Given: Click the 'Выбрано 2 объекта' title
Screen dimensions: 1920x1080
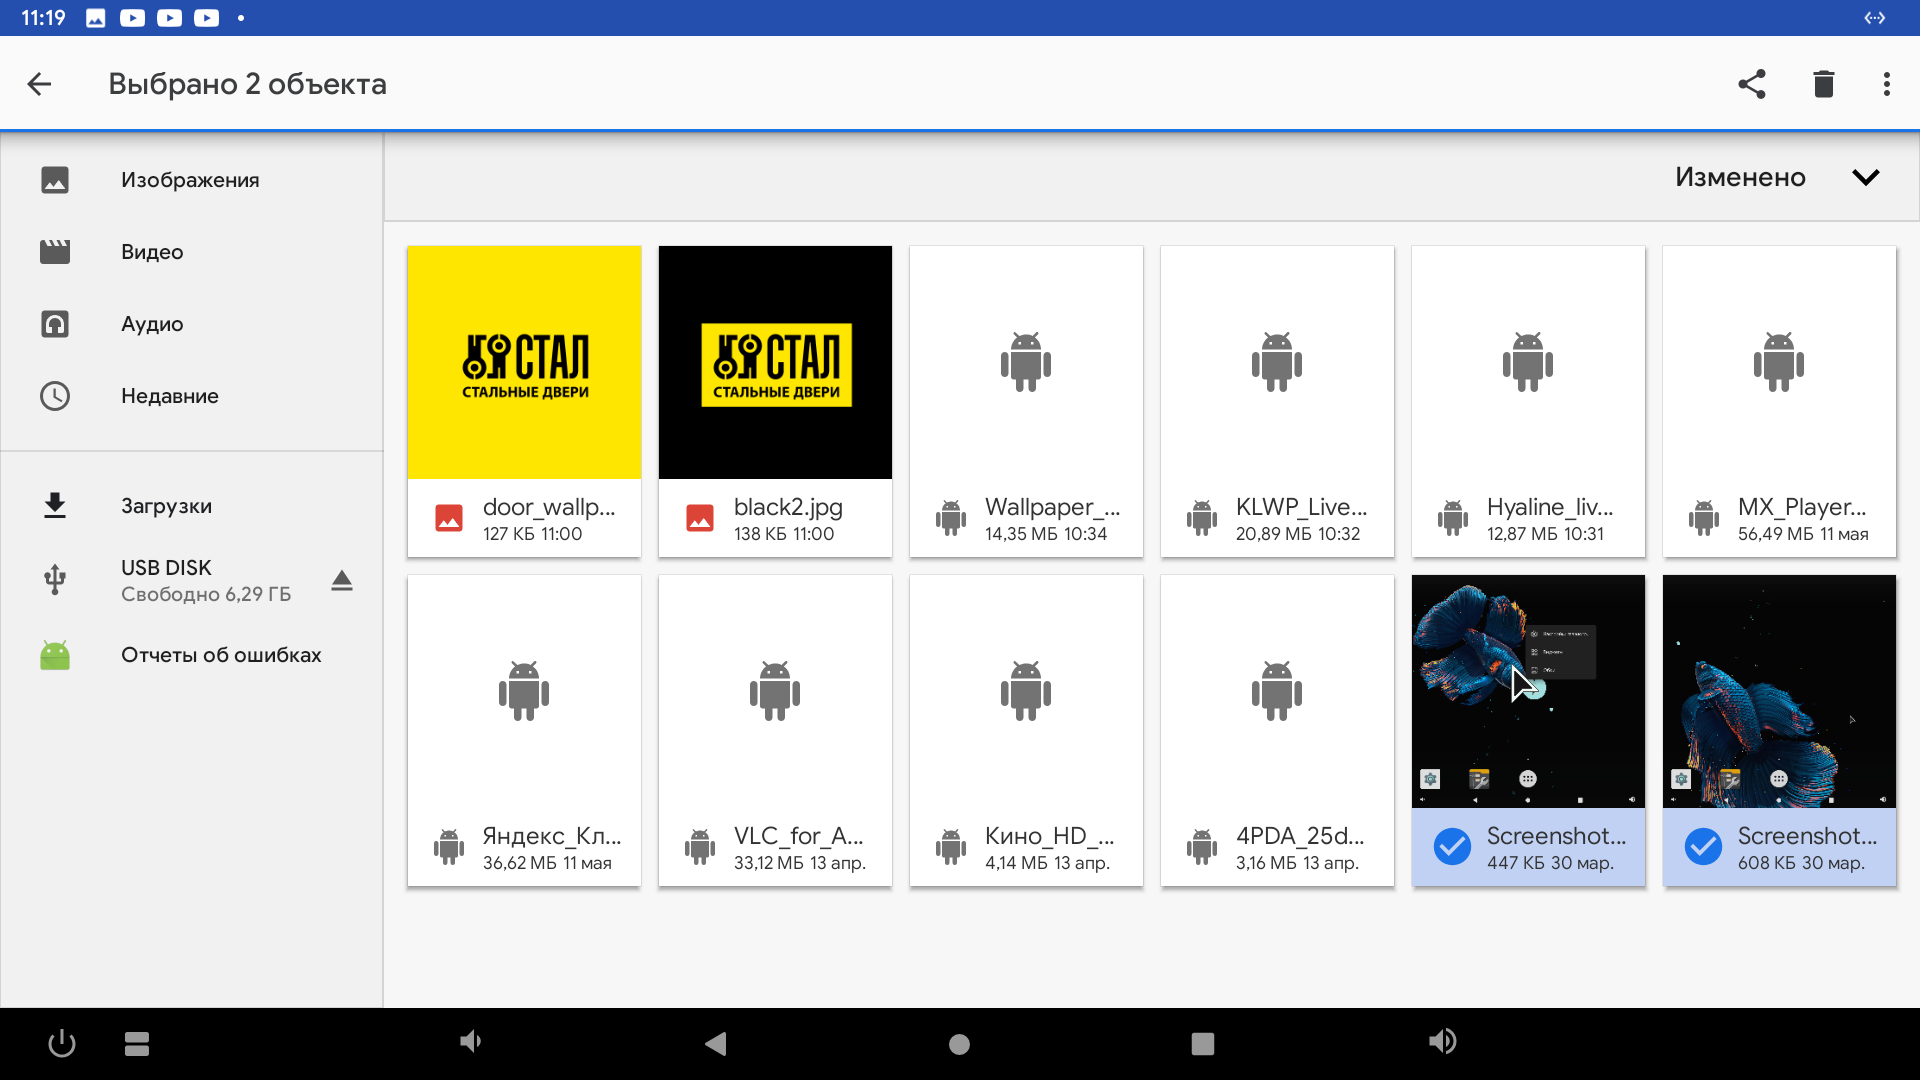Looking at the screenshot, I should click(x=247, y=84).
